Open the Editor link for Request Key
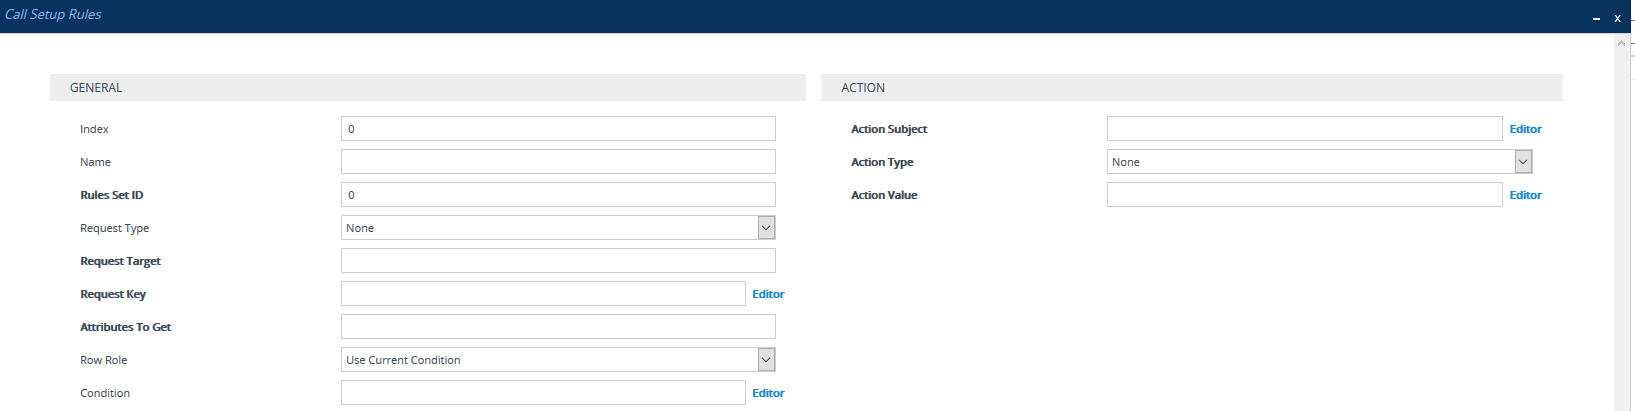1635x411 pixels. 768,294
